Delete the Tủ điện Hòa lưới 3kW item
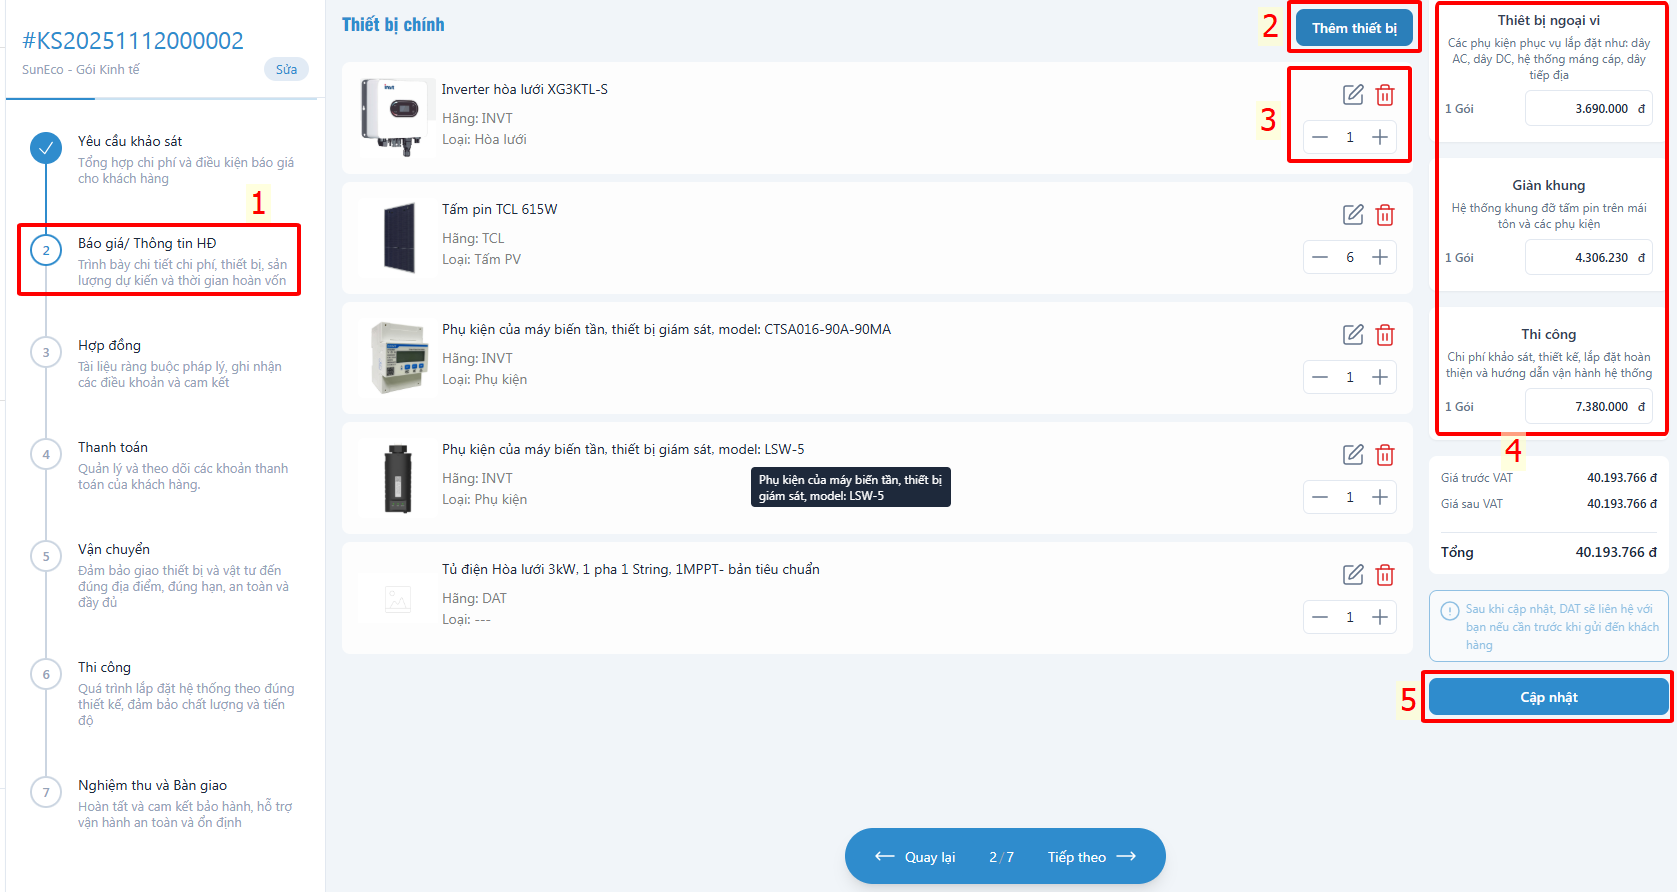This screenshot has height=892, width=1677. click(1385, 575)
